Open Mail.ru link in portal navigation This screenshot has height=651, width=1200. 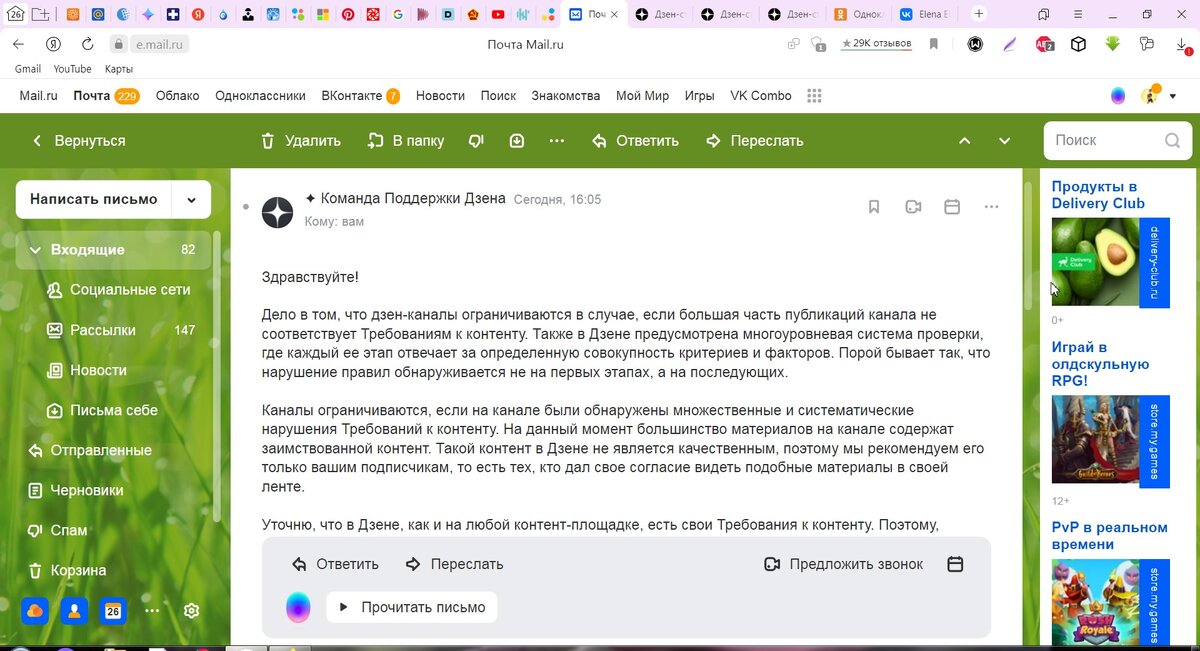coord(38,96)
